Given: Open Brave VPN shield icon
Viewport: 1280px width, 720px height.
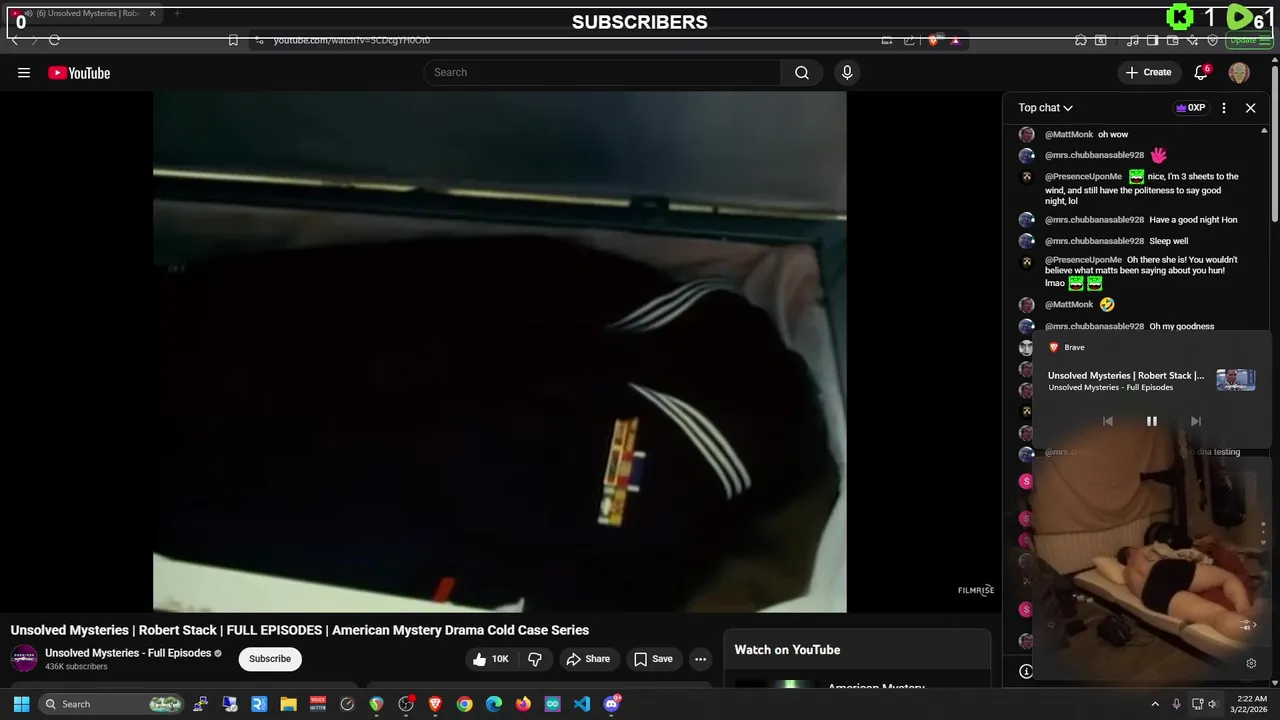Looking at the screenshot, I should click(1213, 40).
